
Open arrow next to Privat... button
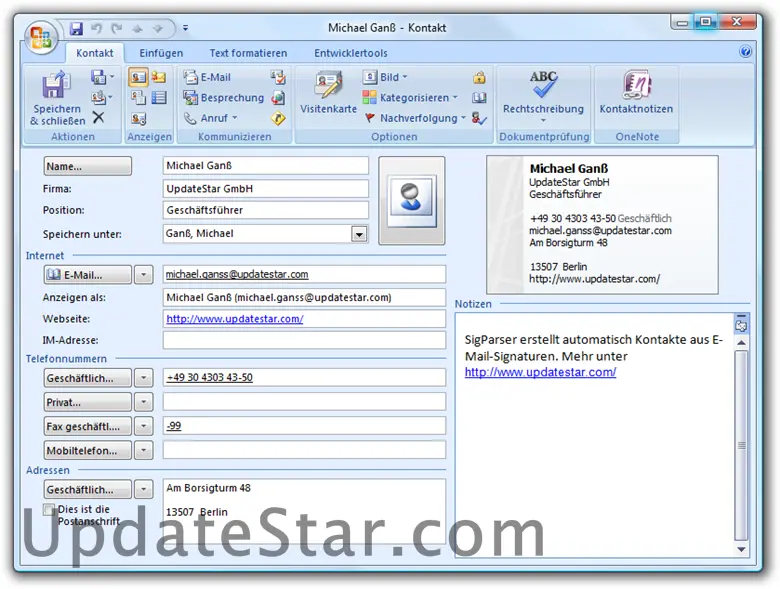coord(143,402)
